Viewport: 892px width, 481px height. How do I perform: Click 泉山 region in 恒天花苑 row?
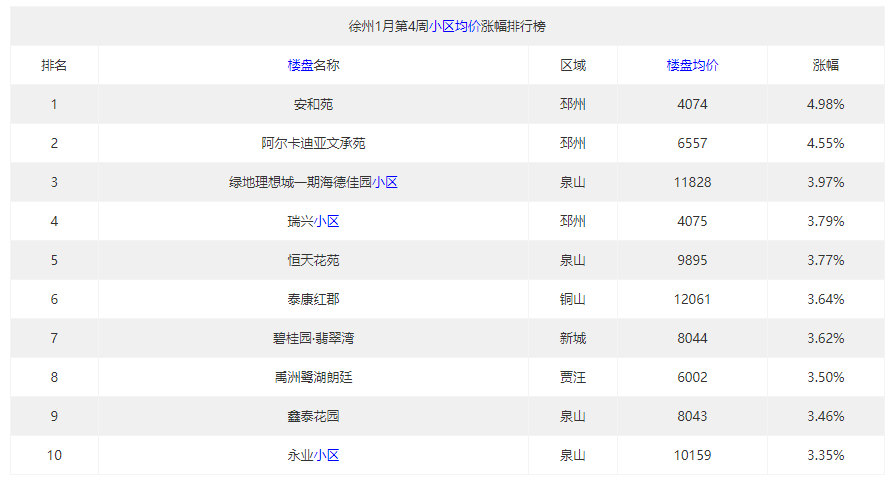(x=573, y=260)
